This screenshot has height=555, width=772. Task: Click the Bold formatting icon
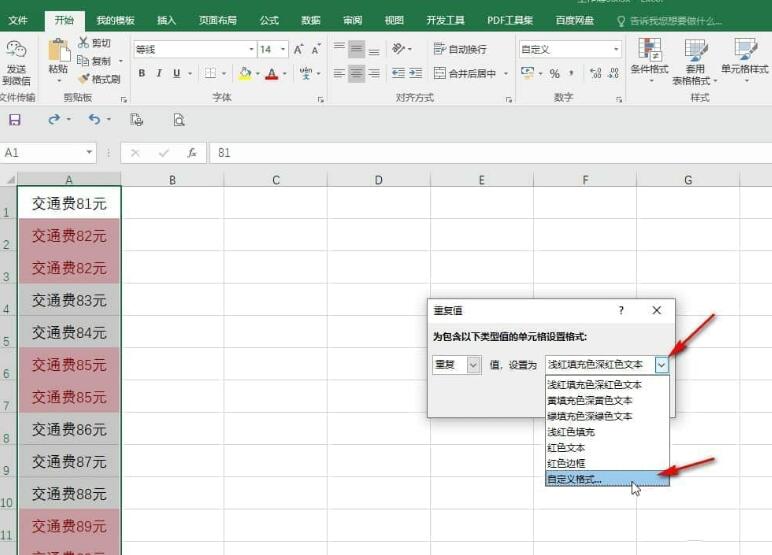[x=142, y=73]
